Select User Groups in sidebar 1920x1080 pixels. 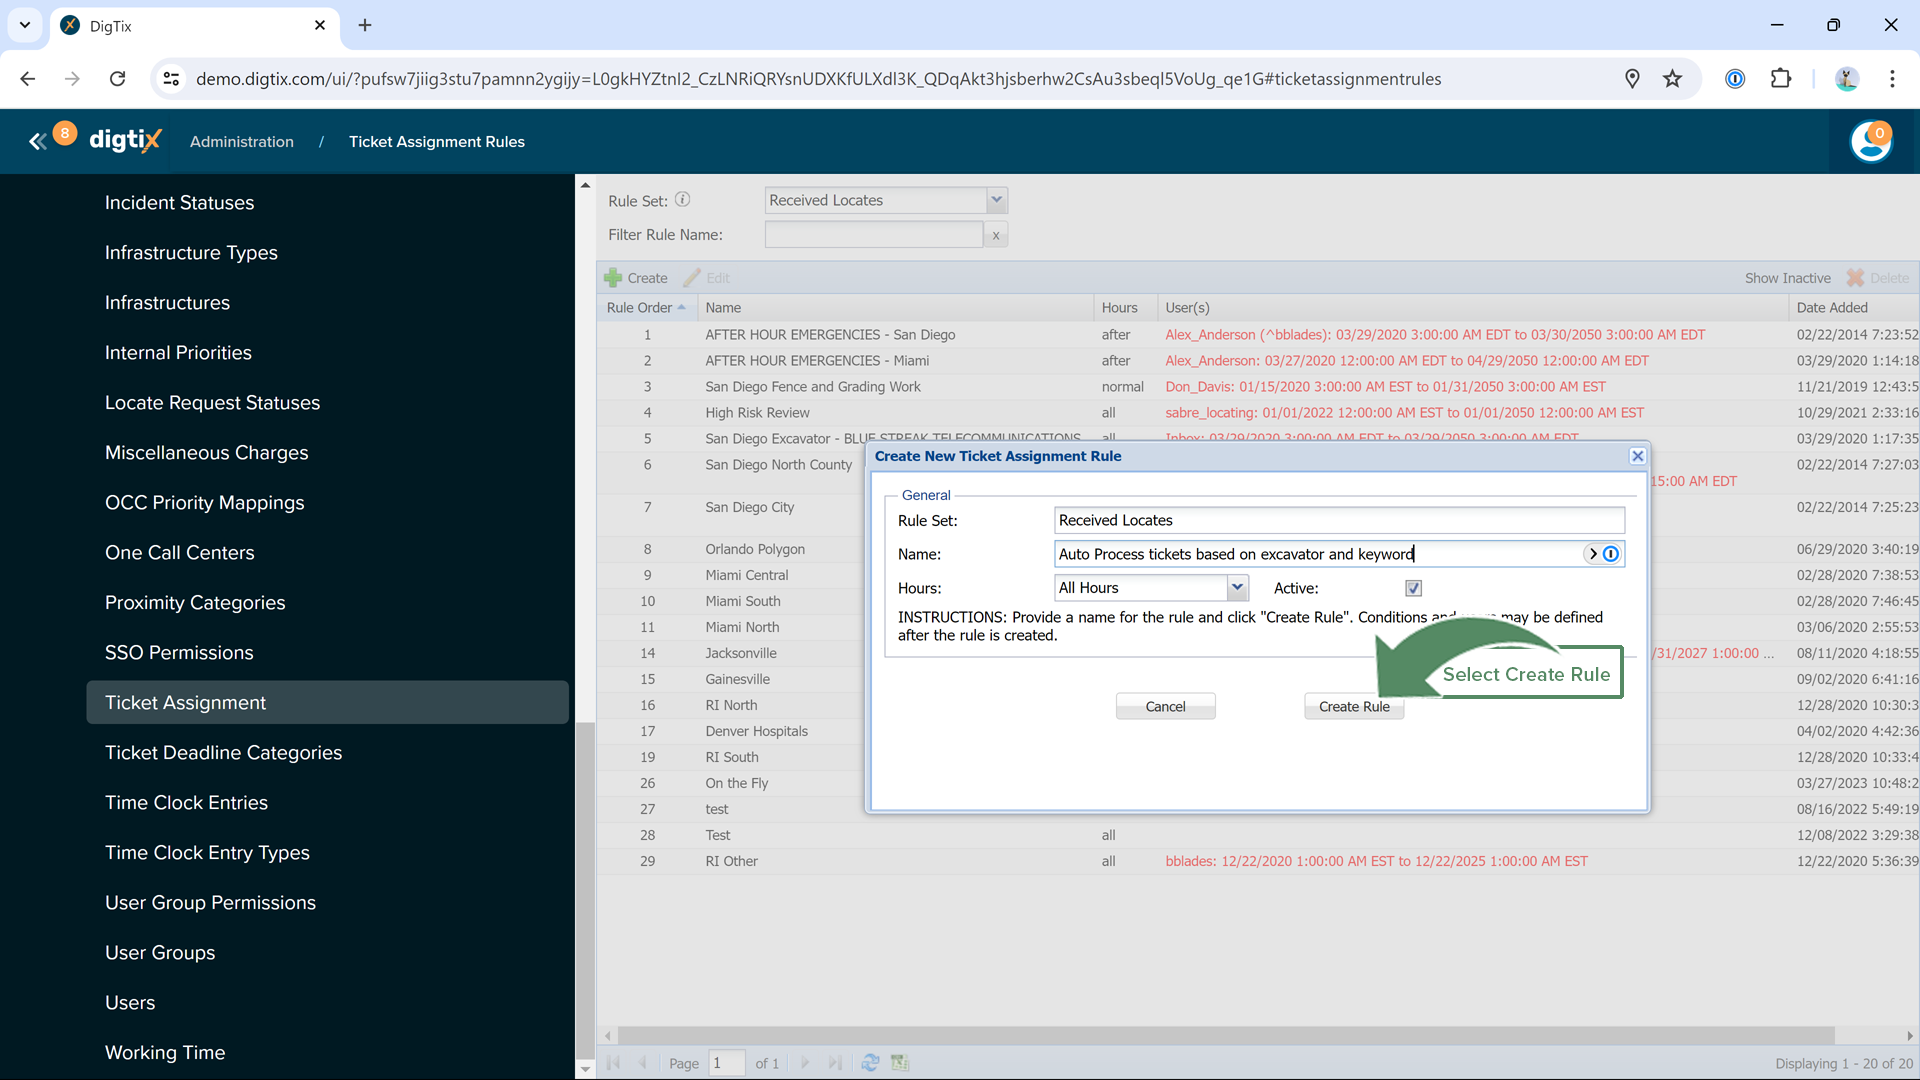pyautogui.click(x=160, y=953)
